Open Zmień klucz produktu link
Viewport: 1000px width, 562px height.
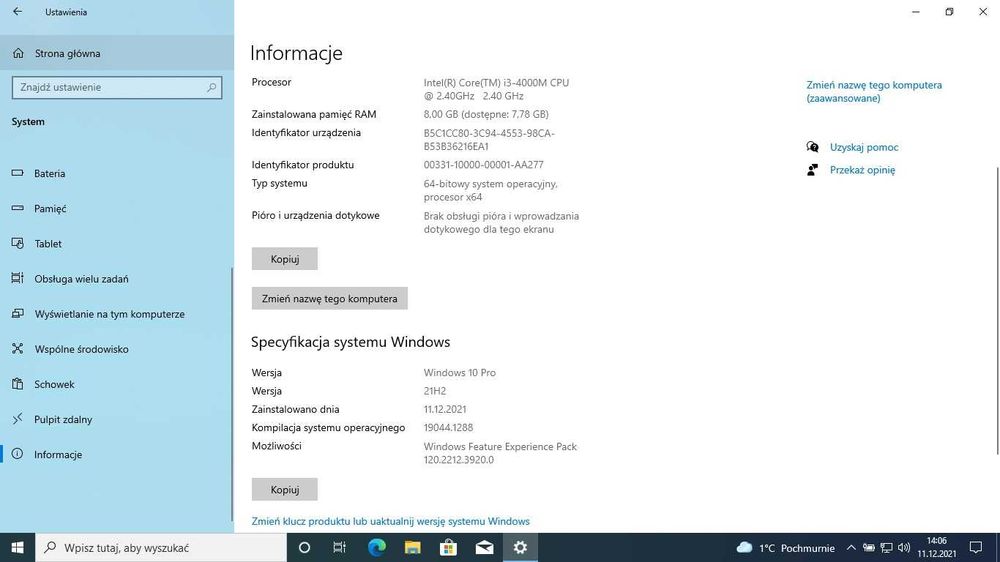tap(390, 521)
